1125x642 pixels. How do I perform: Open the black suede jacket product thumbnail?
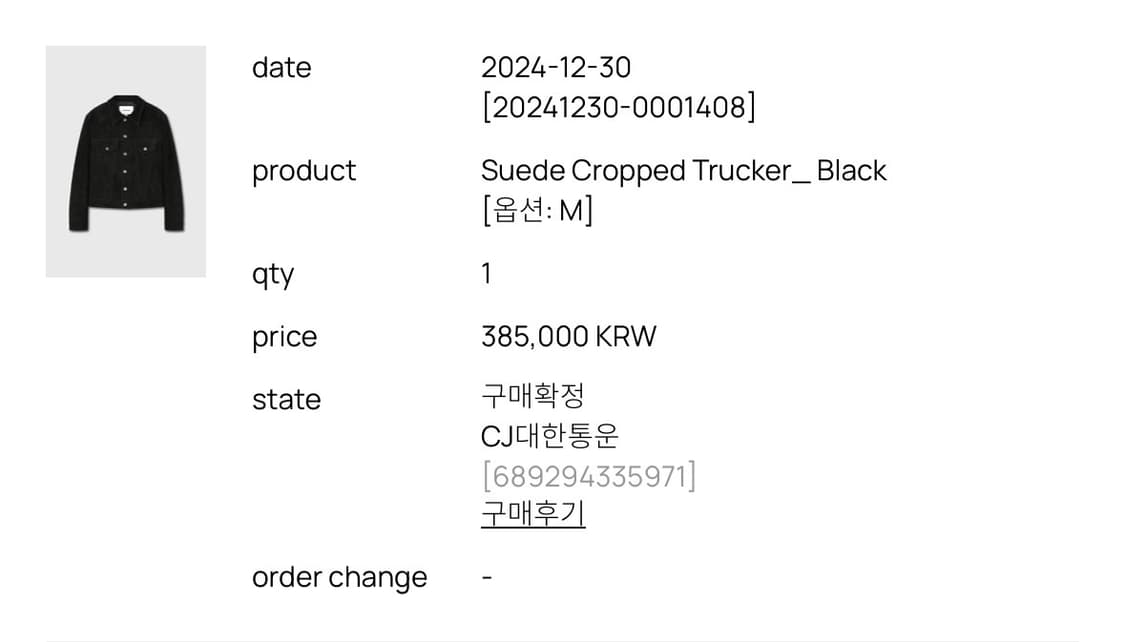click(125, 161)
